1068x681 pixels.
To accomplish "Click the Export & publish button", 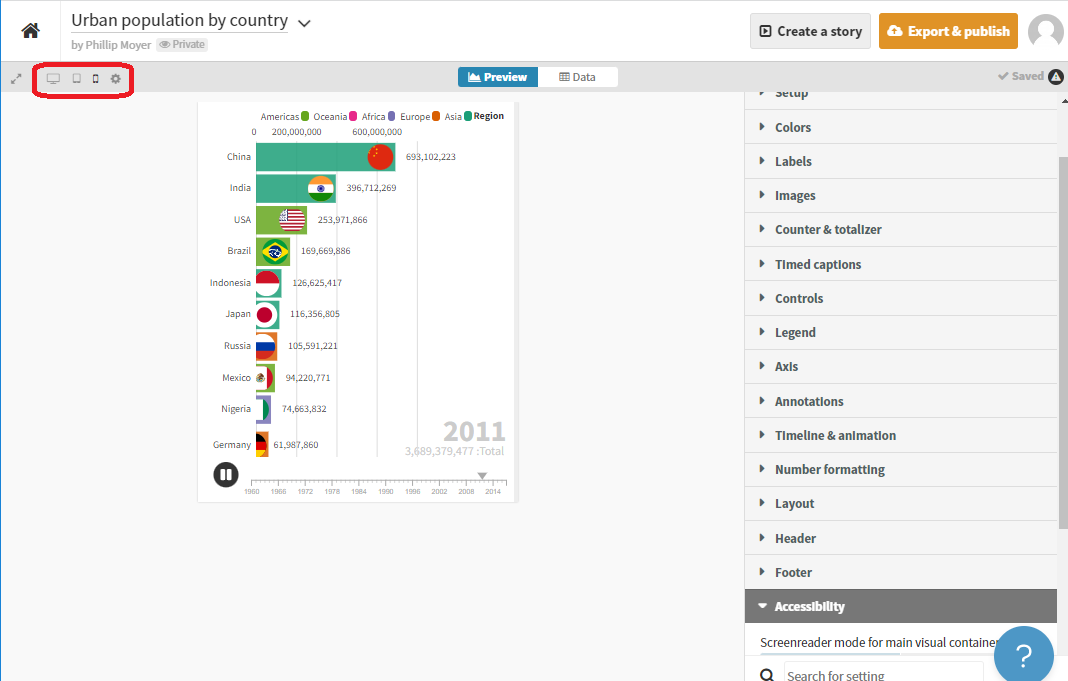I will click(x=948, y=31).
